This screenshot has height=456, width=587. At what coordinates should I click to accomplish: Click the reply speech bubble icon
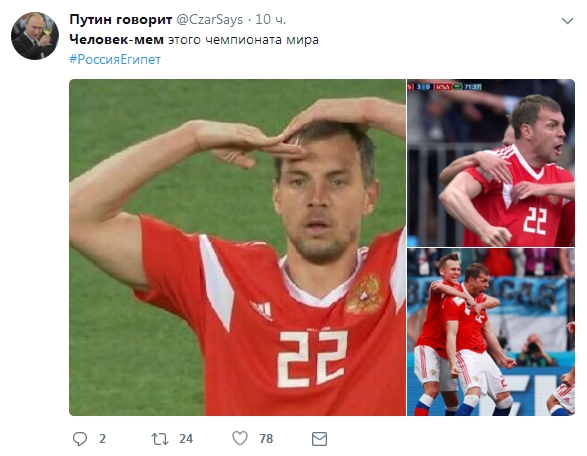79,438
